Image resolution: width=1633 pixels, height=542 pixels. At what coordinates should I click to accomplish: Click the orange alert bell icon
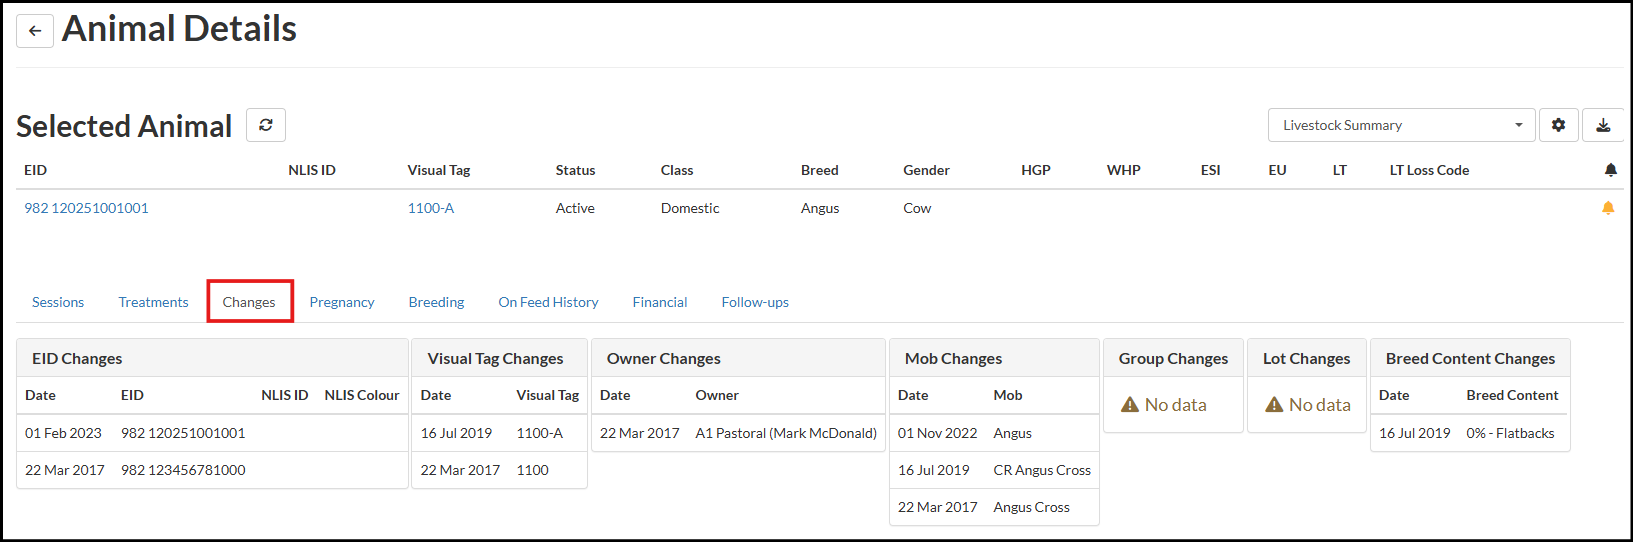point(1608,208)
